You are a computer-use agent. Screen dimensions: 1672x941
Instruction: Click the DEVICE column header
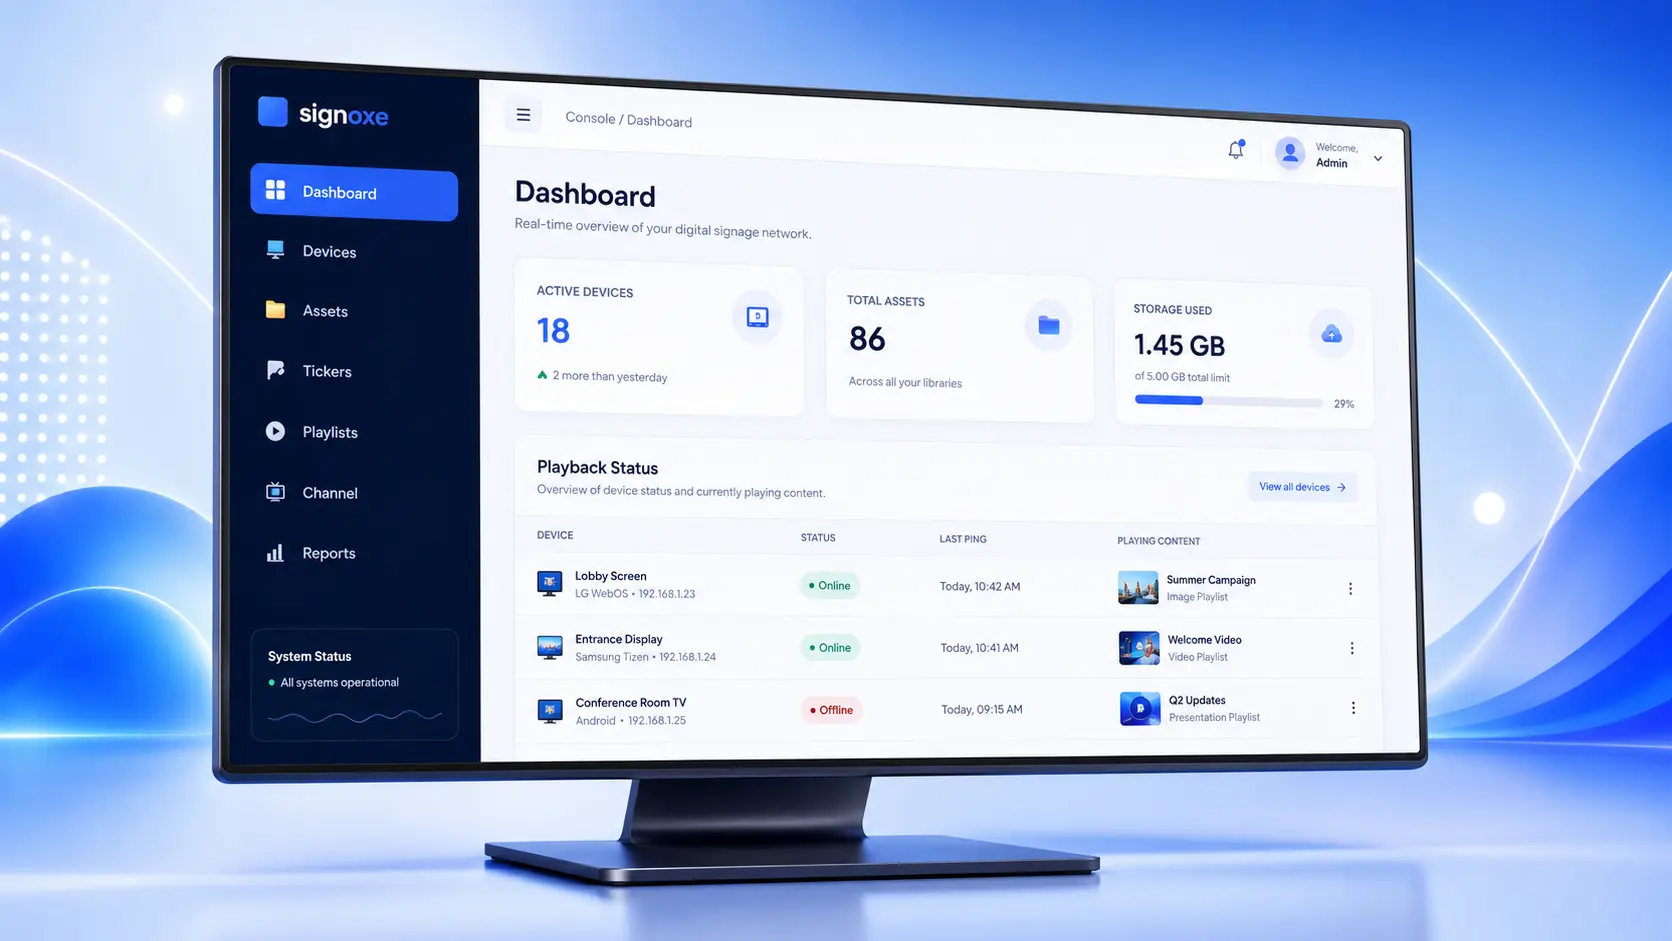(555, 535)
